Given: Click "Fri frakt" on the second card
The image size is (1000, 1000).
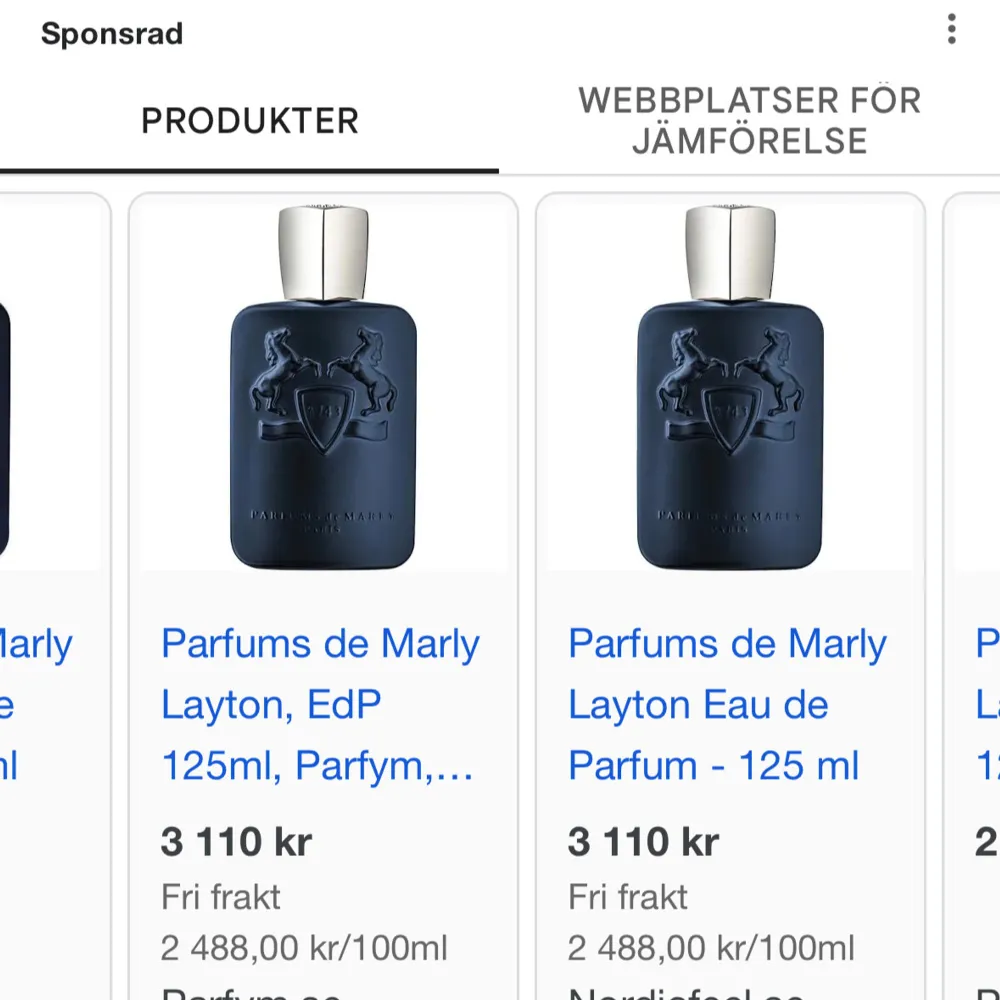Looking at the screenshot, I should click(x=219, y=897).
